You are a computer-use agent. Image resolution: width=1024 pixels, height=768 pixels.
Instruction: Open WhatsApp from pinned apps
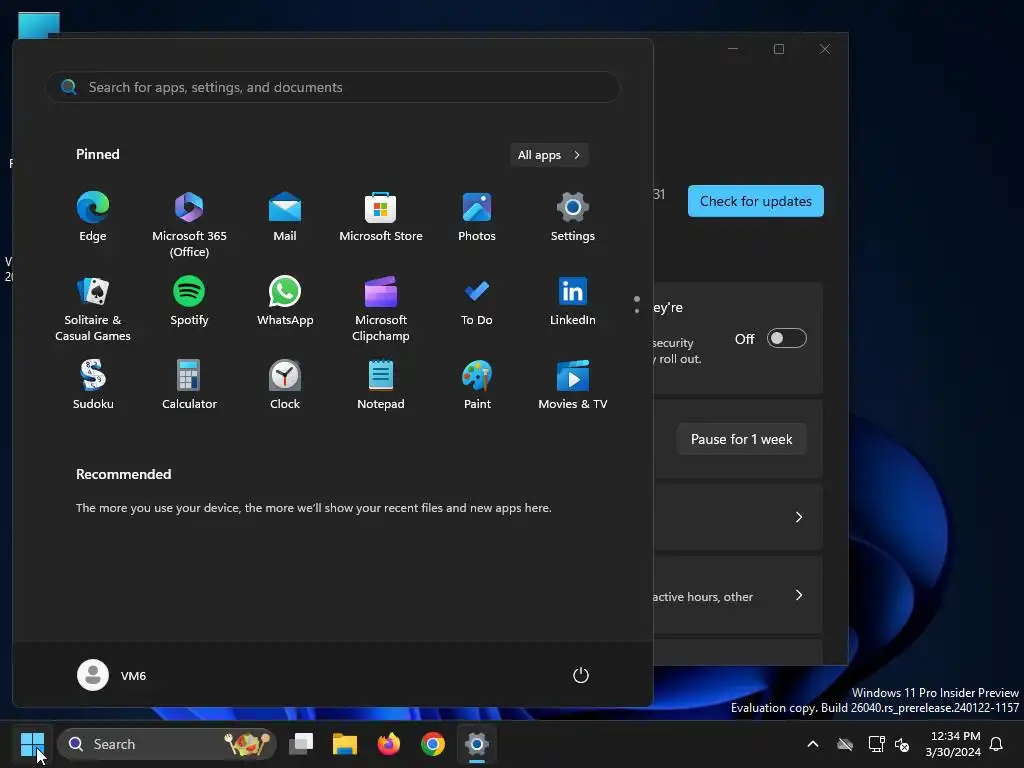(285, 302)
